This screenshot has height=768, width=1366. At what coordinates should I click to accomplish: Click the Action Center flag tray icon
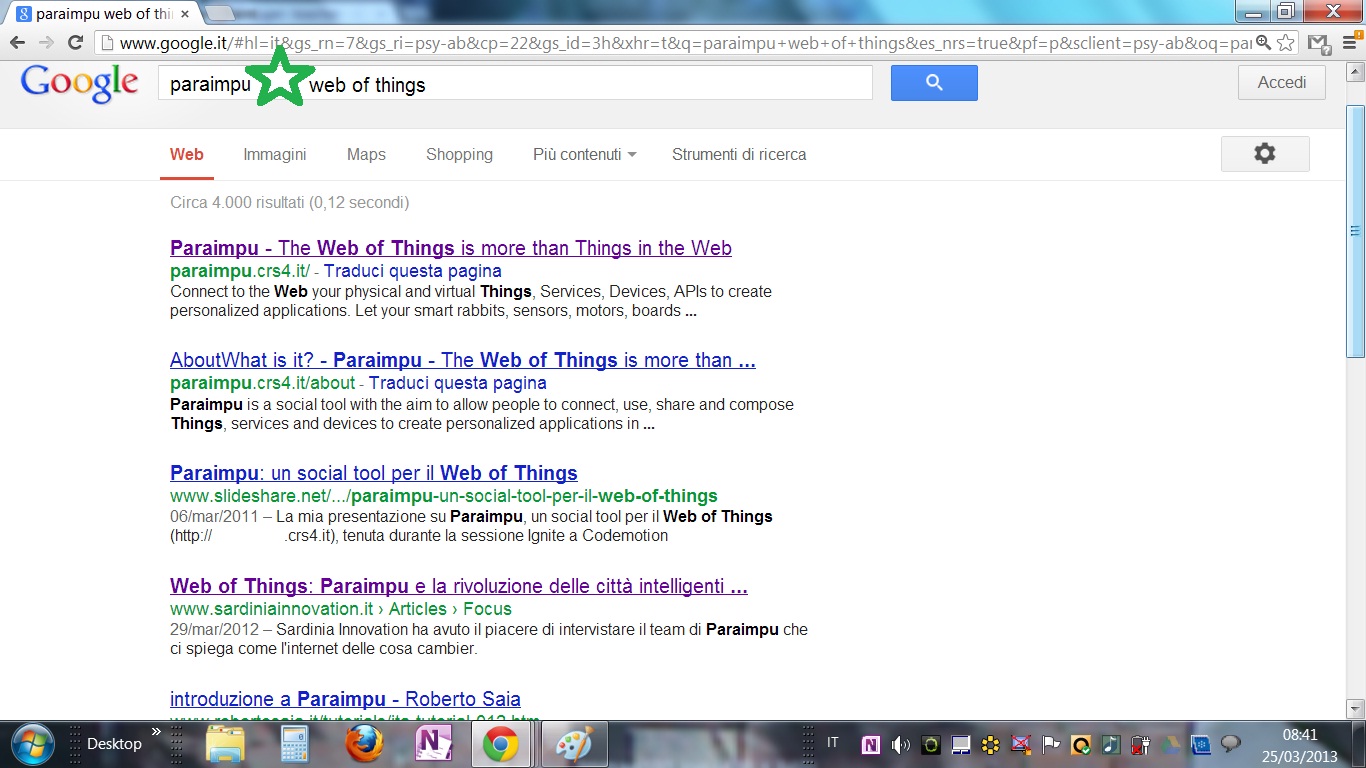(1050, 744)
